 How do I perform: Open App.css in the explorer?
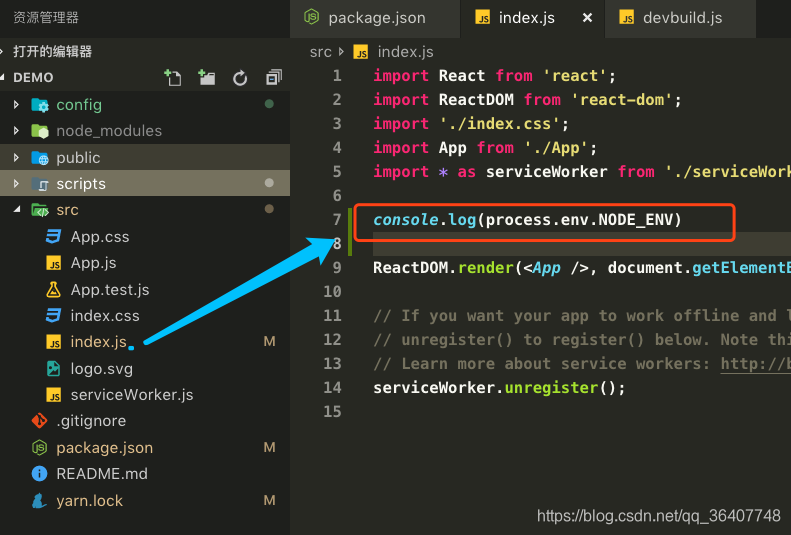pos(100,236)
